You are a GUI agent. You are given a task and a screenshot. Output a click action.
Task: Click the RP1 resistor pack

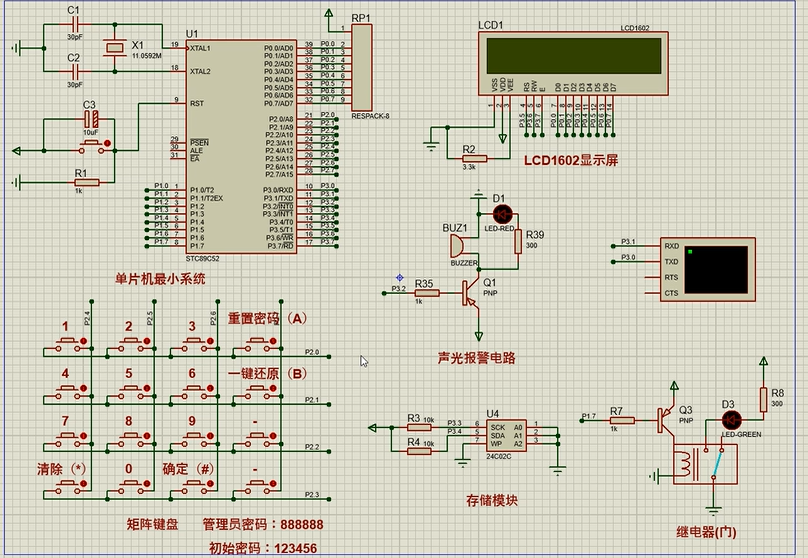361,67
